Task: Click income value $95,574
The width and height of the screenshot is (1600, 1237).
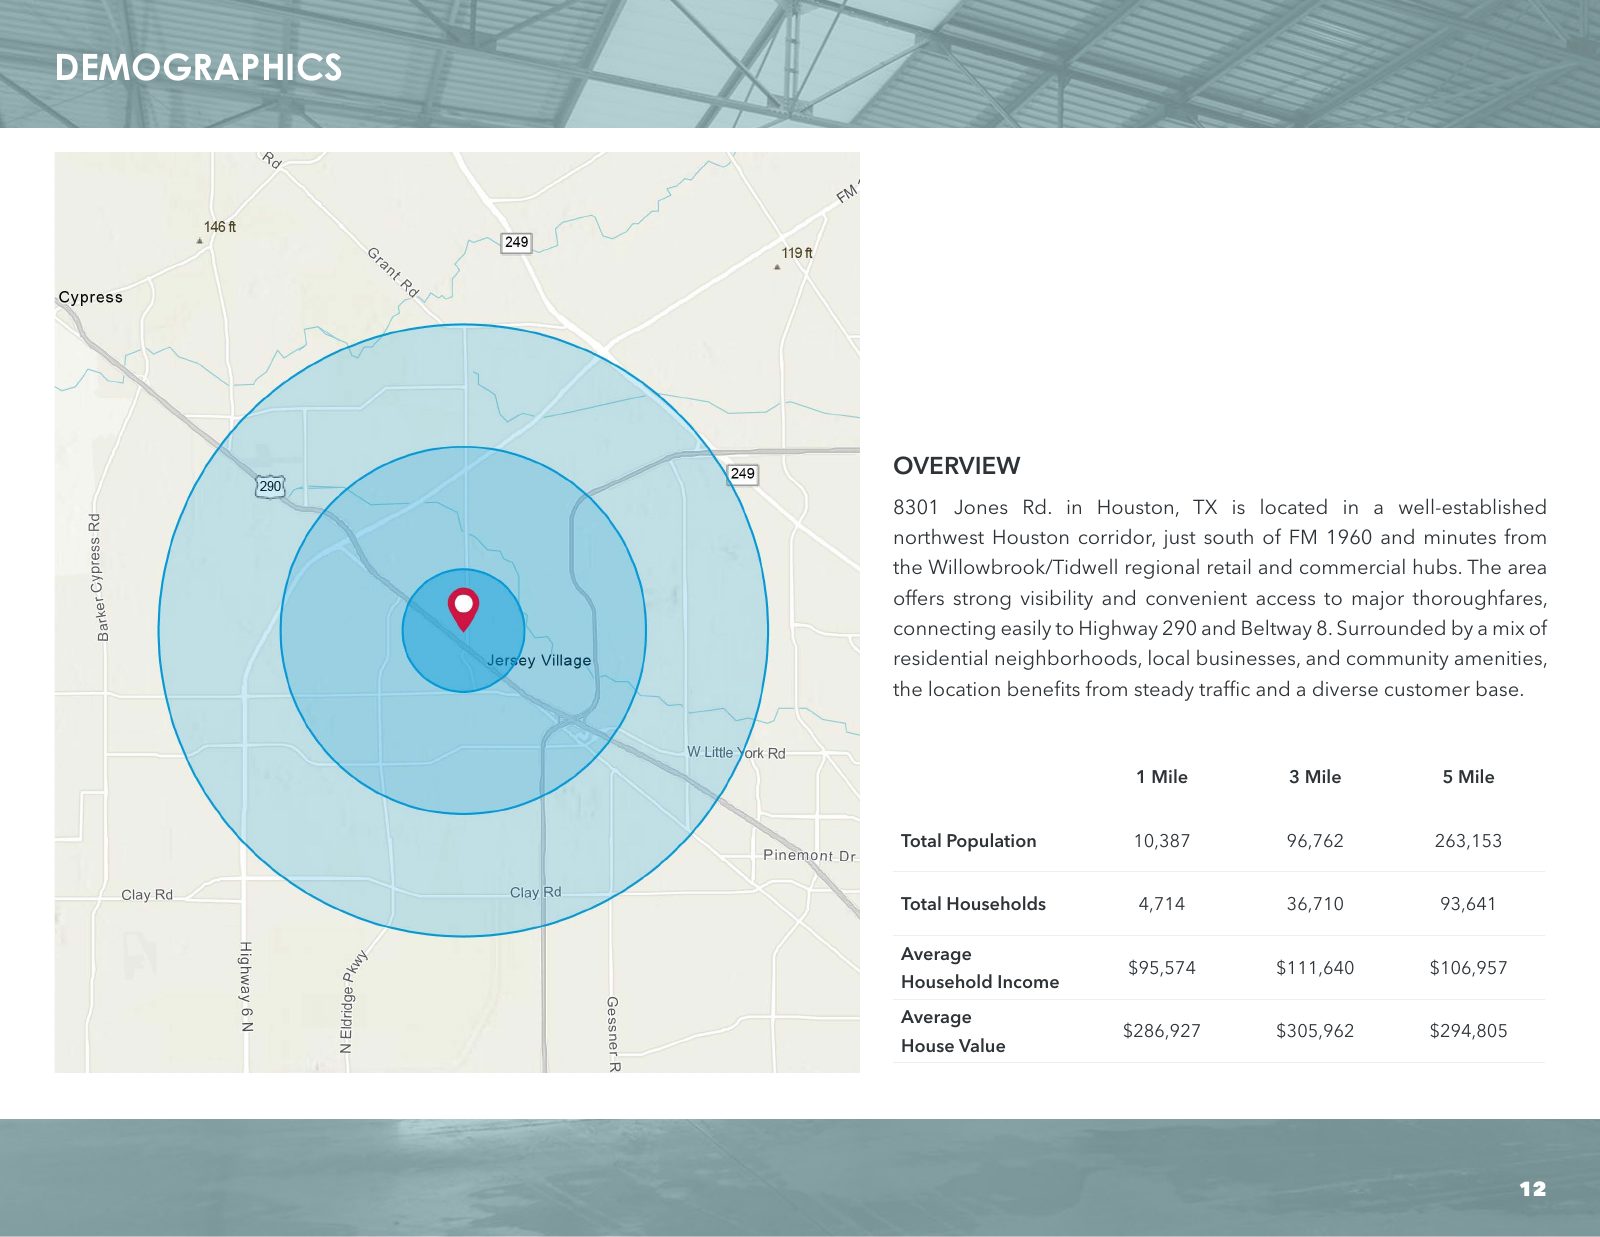Action: point(1162,968)
